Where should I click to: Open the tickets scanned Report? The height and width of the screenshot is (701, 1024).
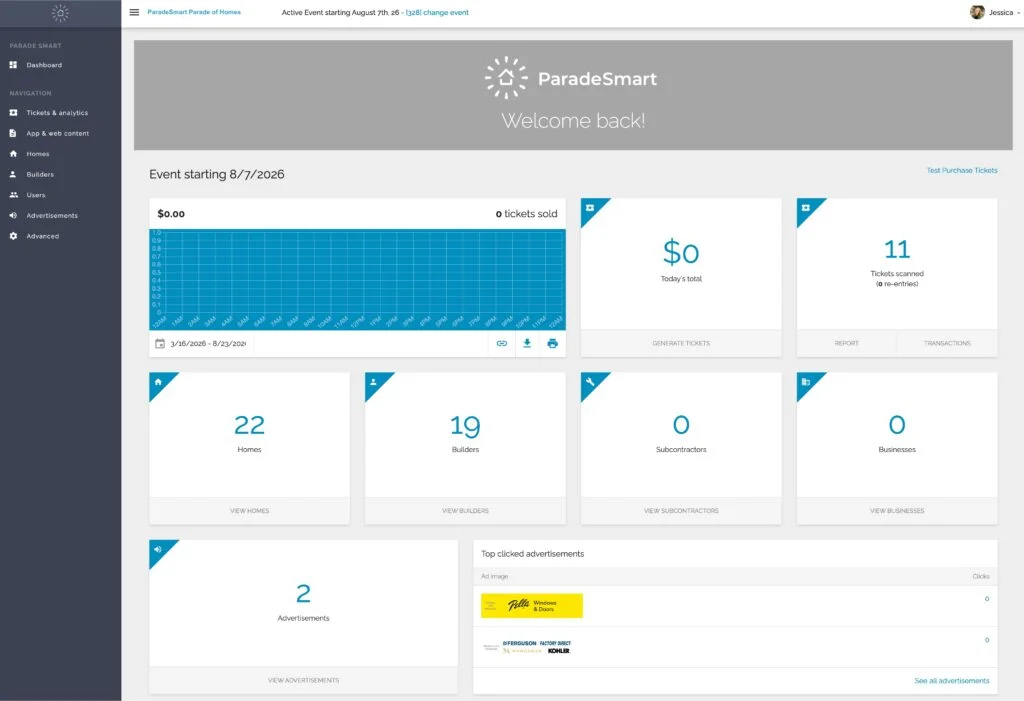click(x=846, y=343)
